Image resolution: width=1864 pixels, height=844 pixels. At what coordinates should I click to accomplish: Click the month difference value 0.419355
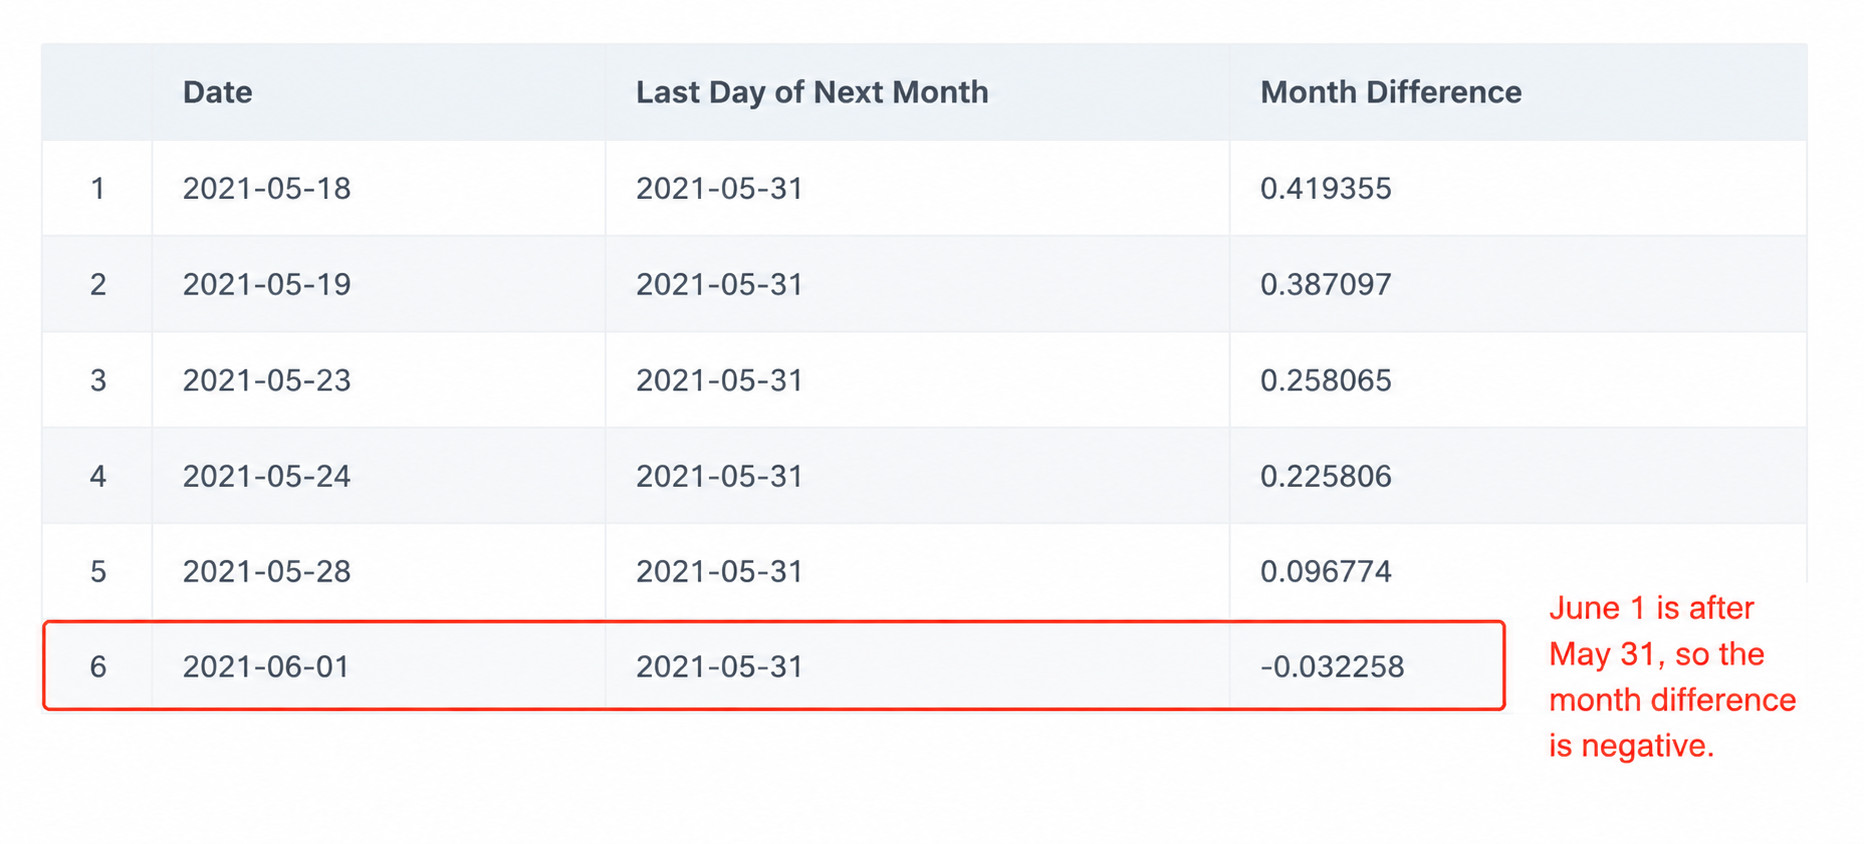(x=1325, y=188)
